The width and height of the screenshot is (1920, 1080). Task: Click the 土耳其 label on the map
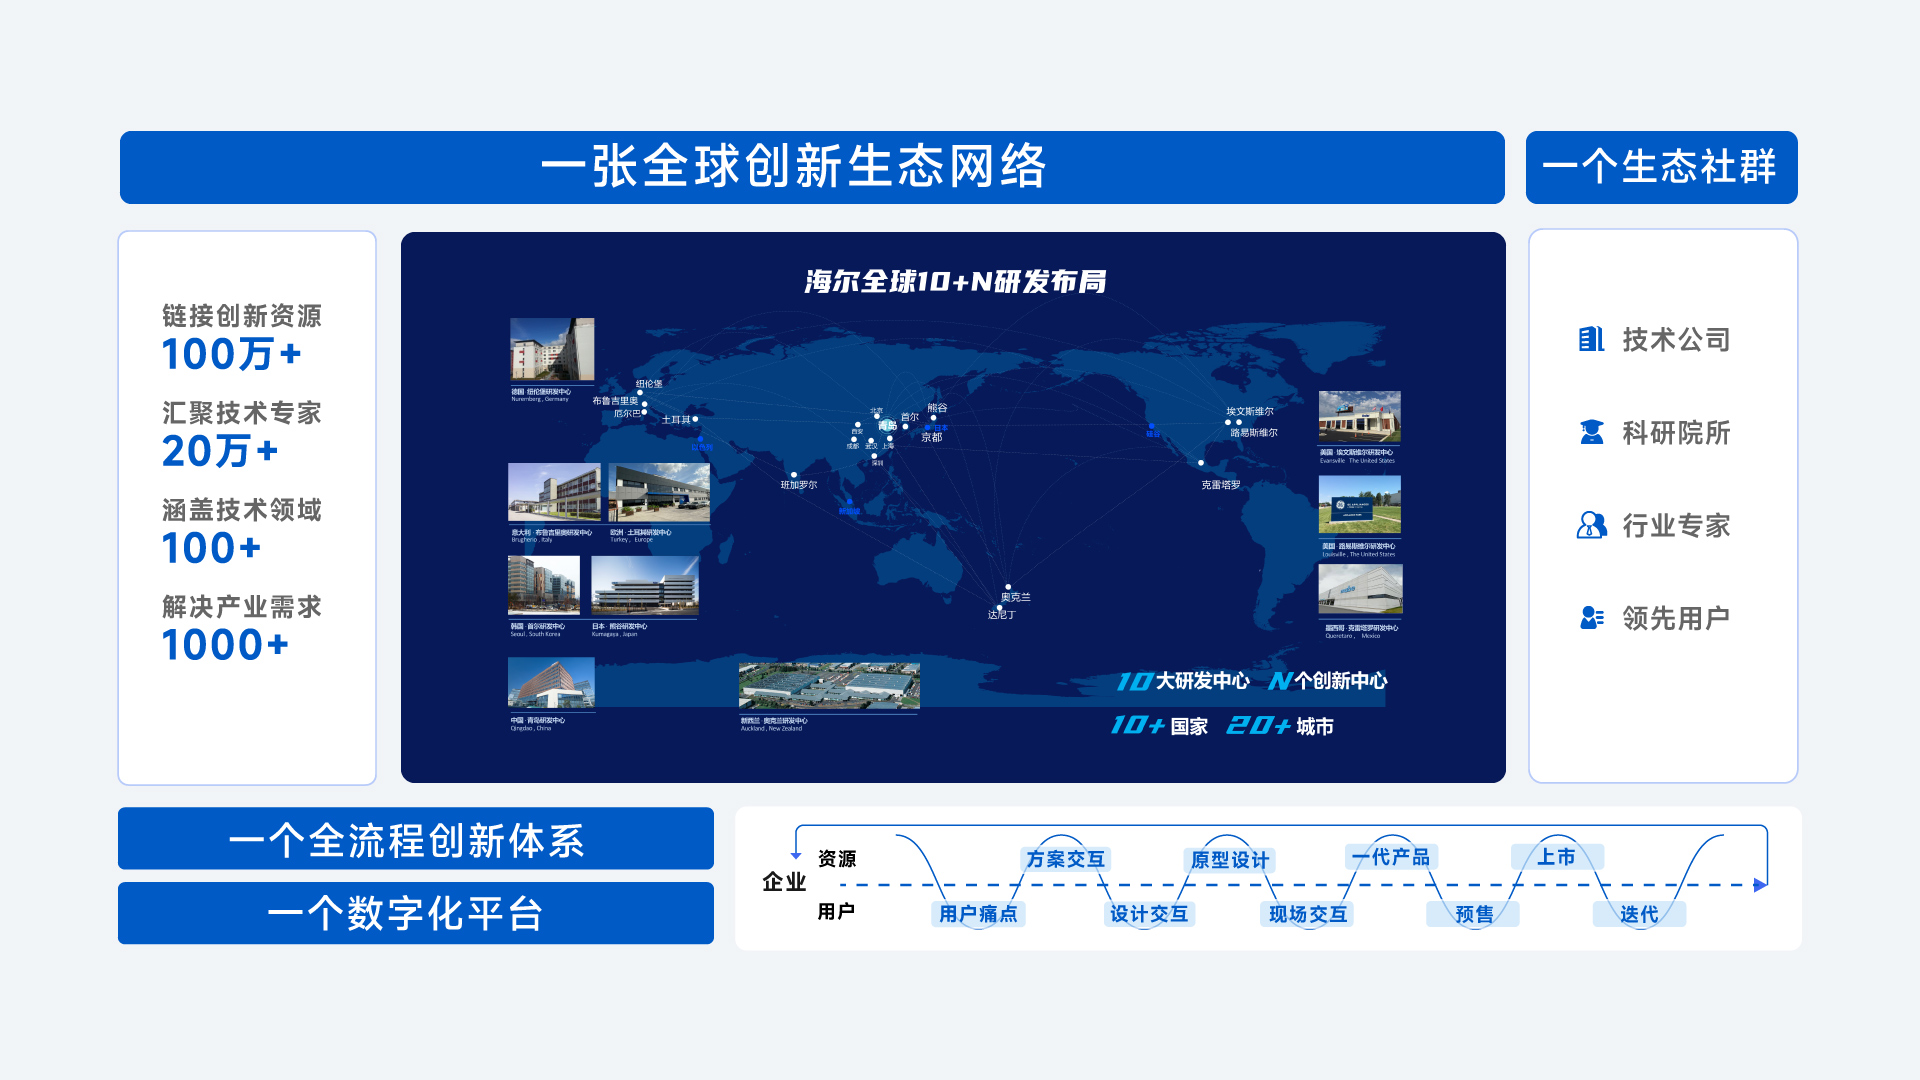pos(676,420)
